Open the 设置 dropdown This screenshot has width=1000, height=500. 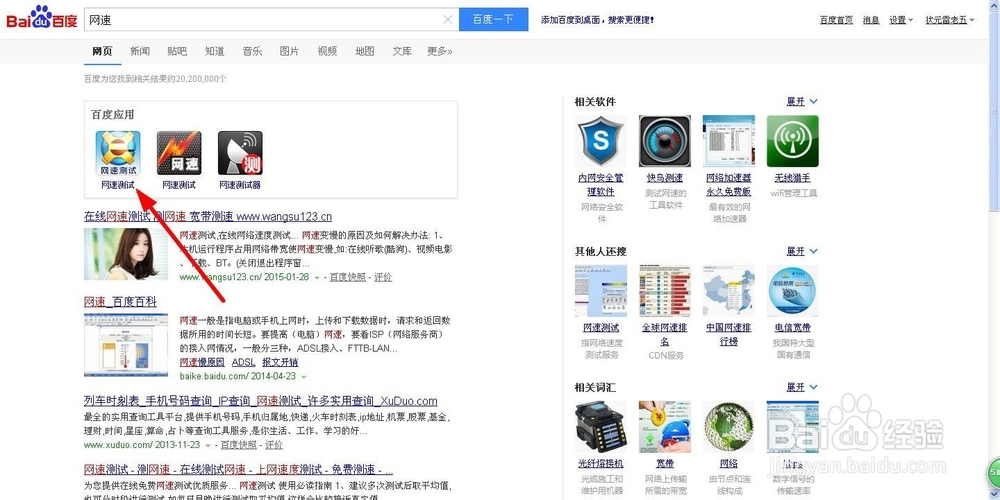(901, 20)
